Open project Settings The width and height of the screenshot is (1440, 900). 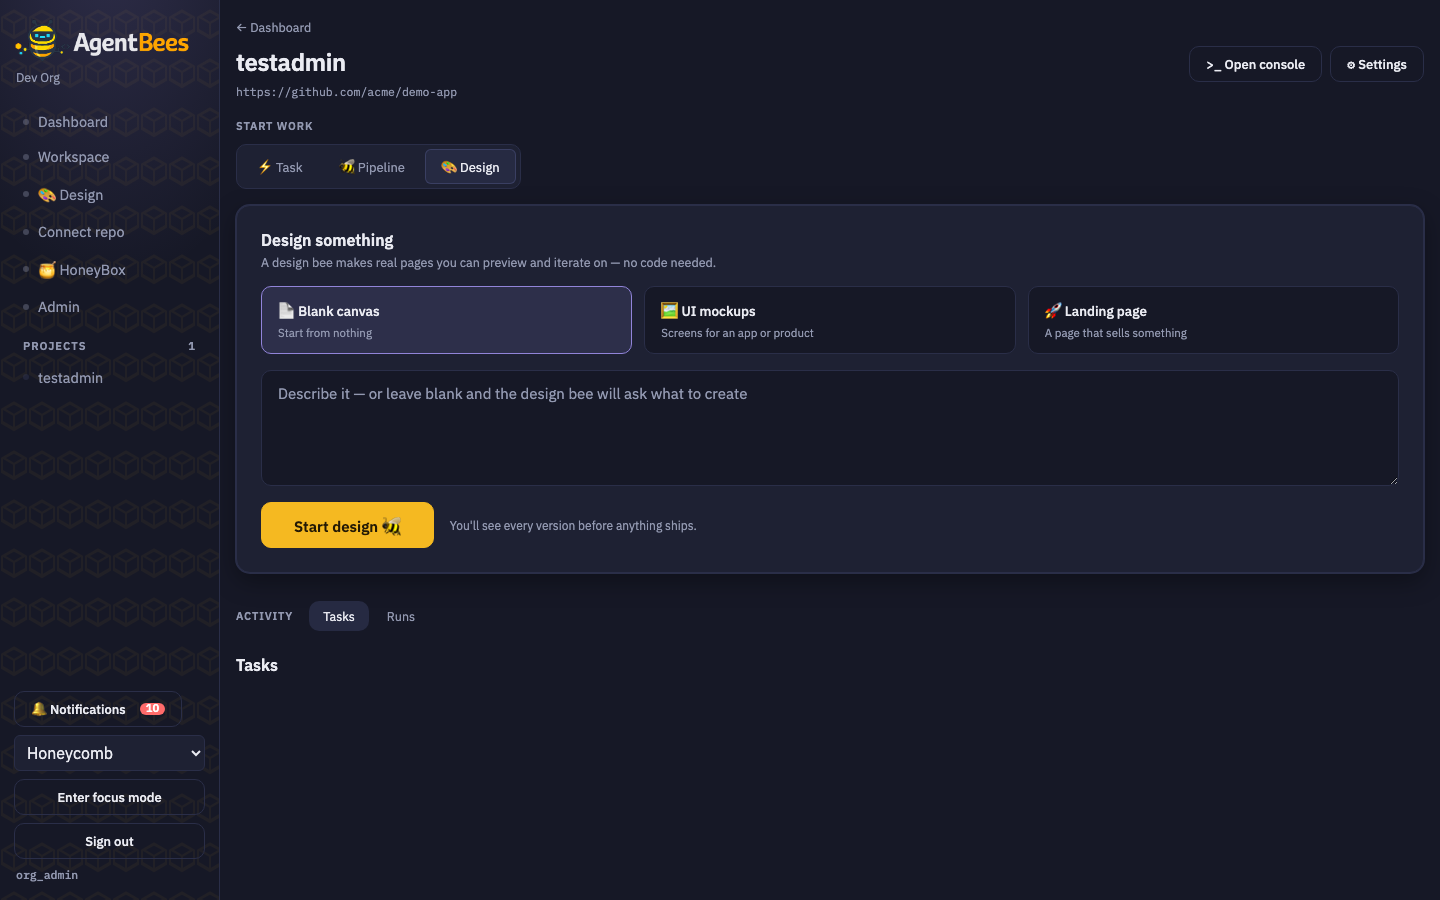tap(1376, 64)
